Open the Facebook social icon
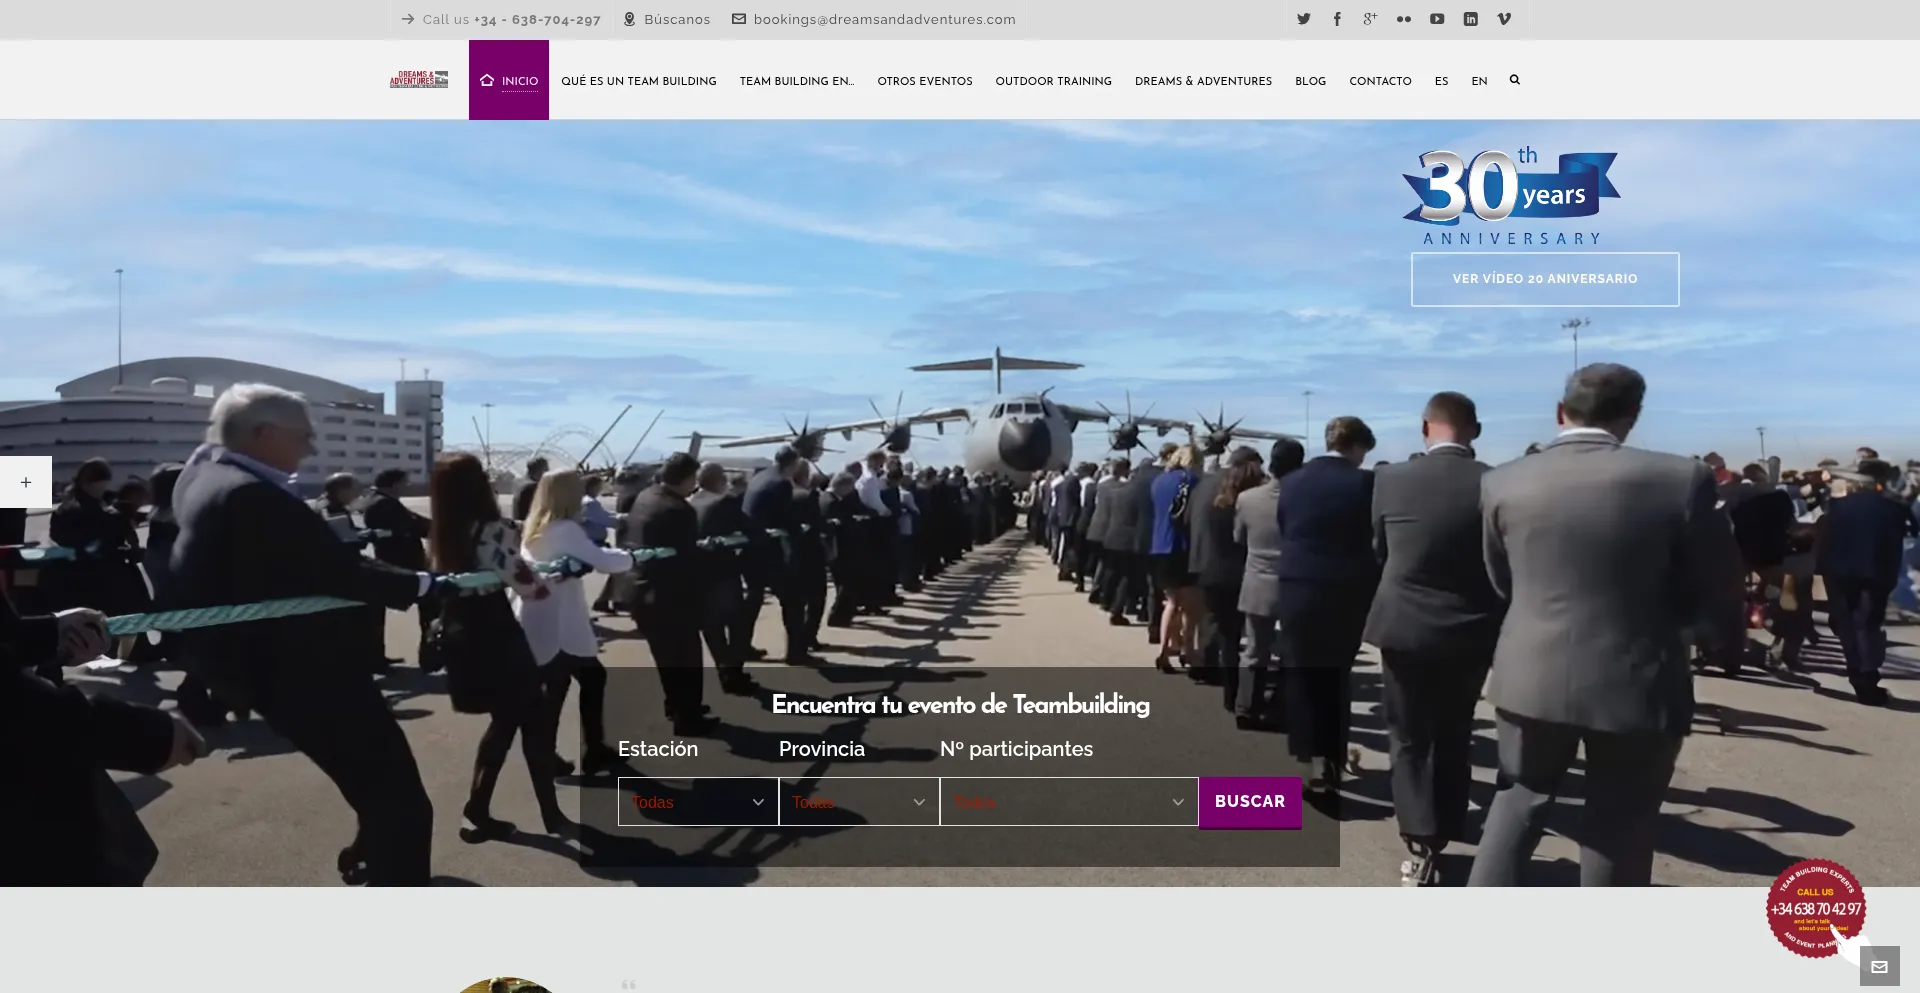The image size is (1920, 993). tap(1337, 19)
